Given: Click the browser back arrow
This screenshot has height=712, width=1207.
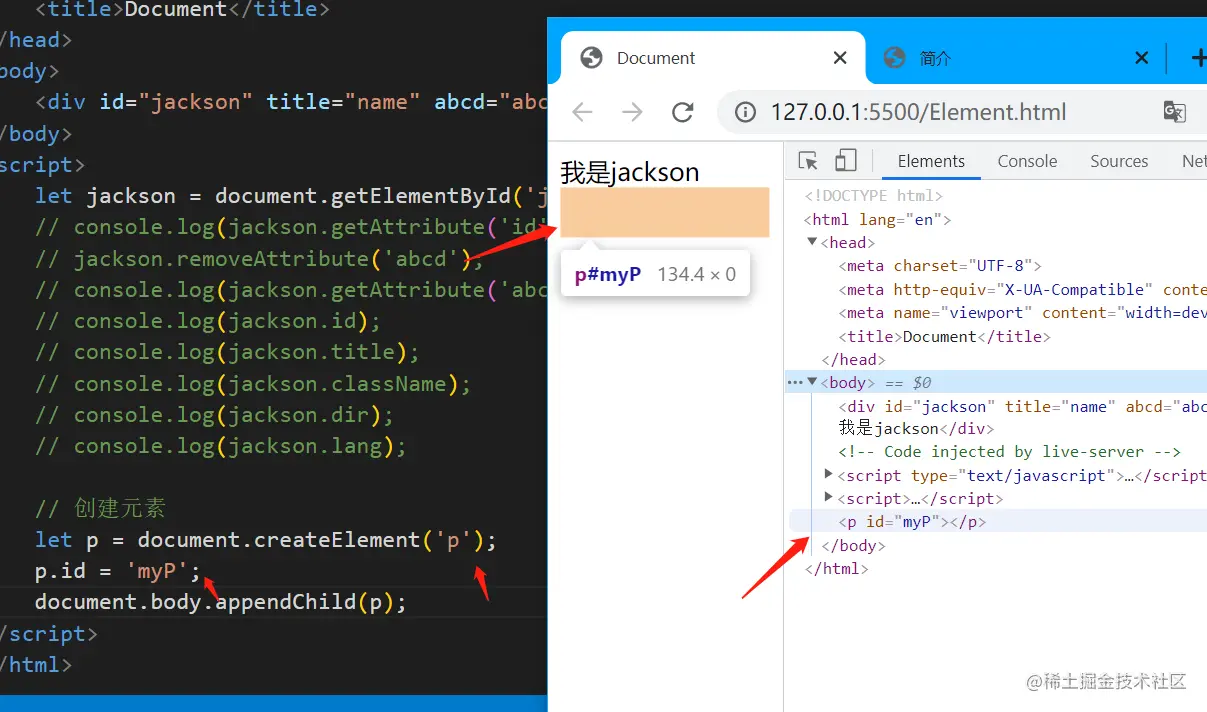Looking at the screenshot, I should tap(582, 112).
